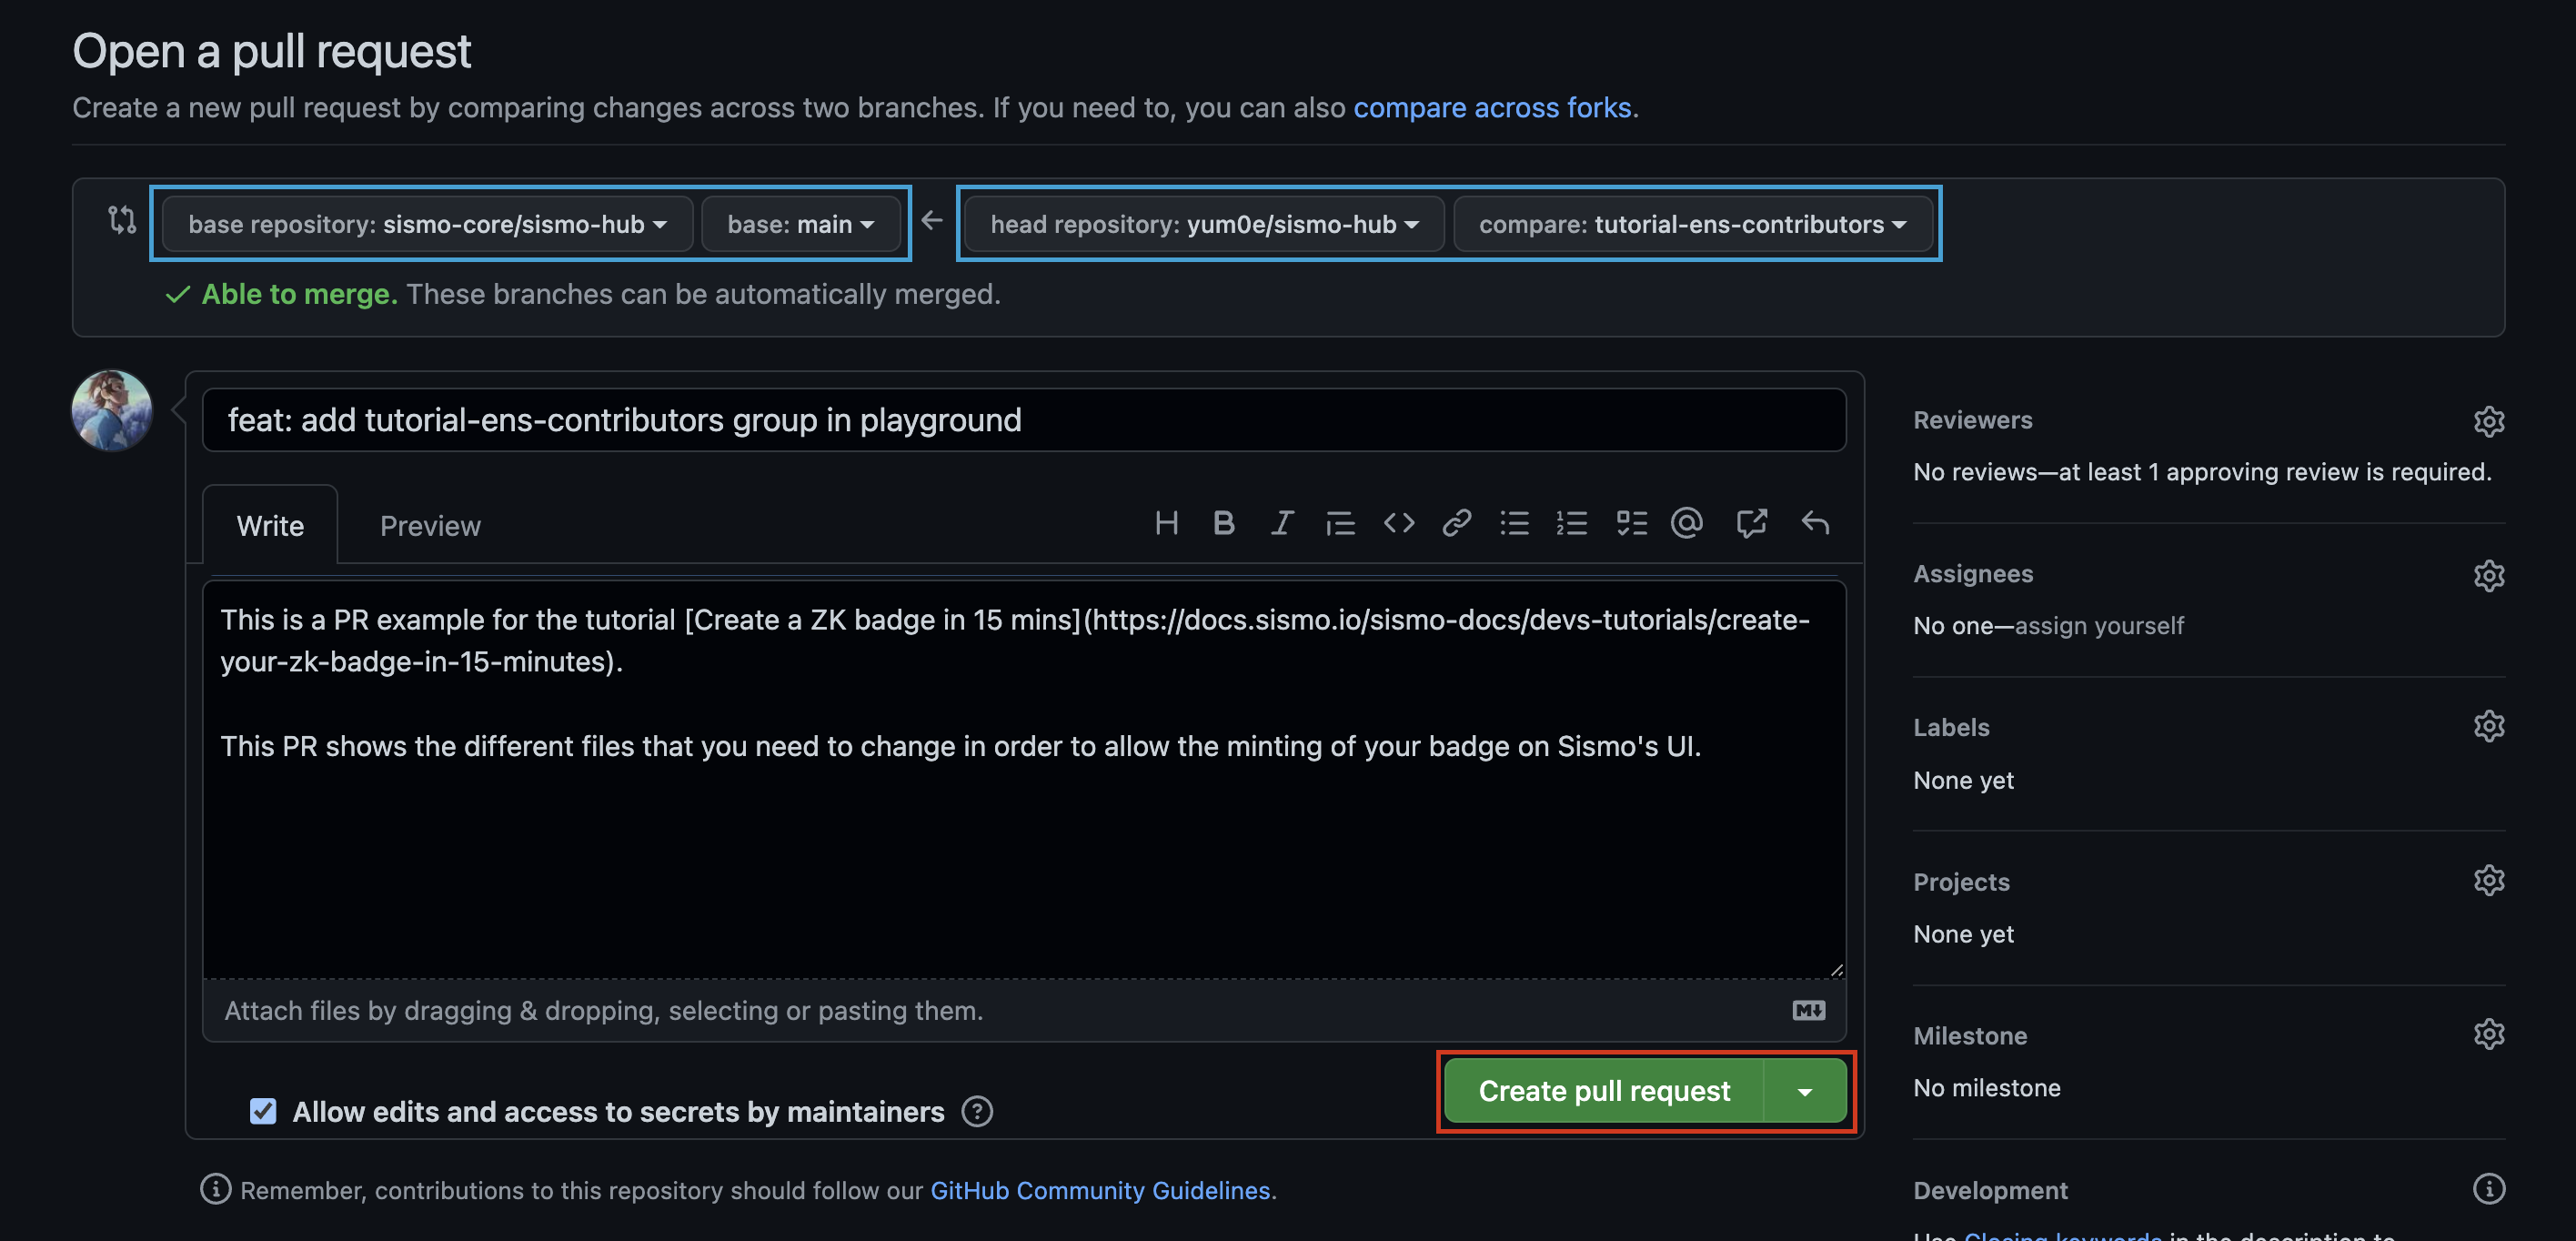Reference an issue or pull request icon
This screenshot has width=2576, height=1241.
(x=1751, y=523)
